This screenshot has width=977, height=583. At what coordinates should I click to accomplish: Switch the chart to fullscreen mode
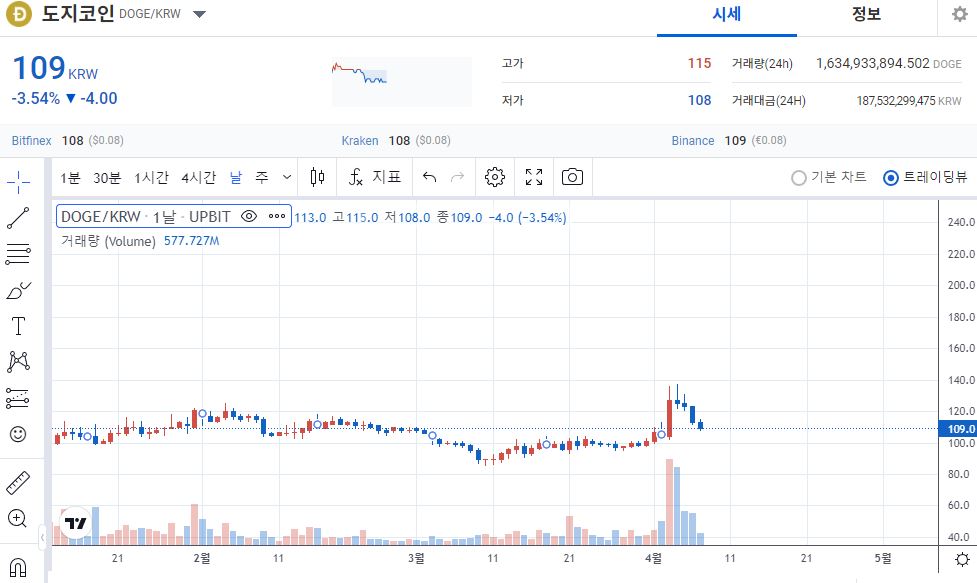pyautogui.click(x=534, y=178)
